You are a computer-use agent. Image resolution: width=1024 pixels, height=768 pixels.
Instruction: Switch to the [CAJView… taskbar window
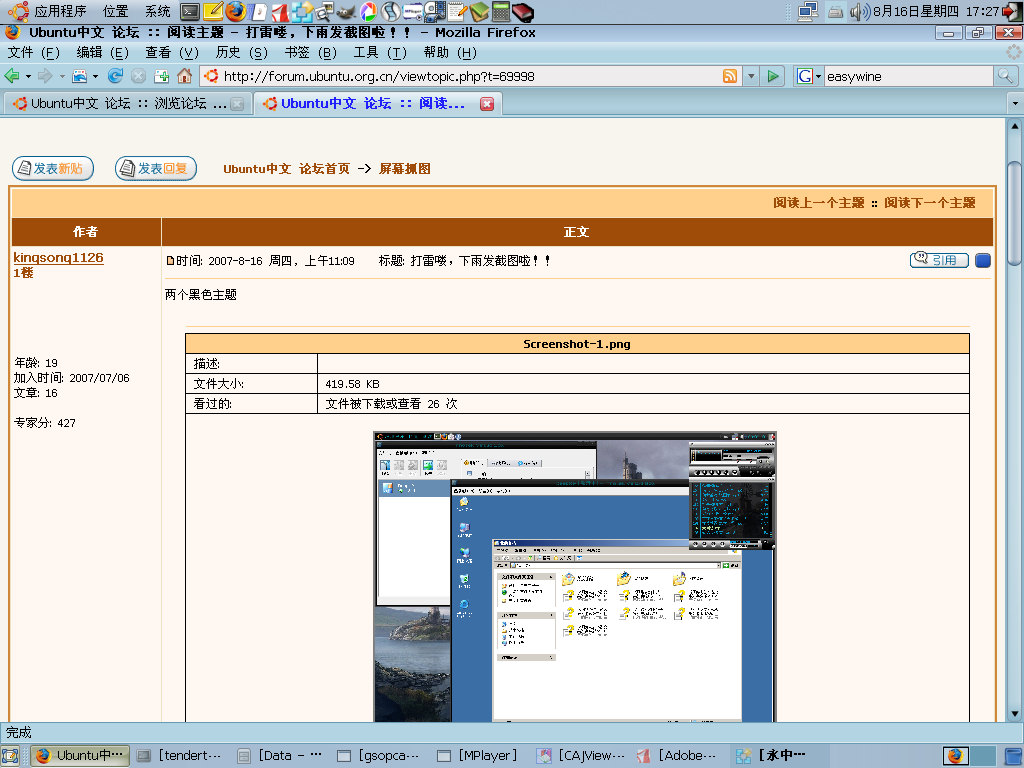tap(581, 756)
